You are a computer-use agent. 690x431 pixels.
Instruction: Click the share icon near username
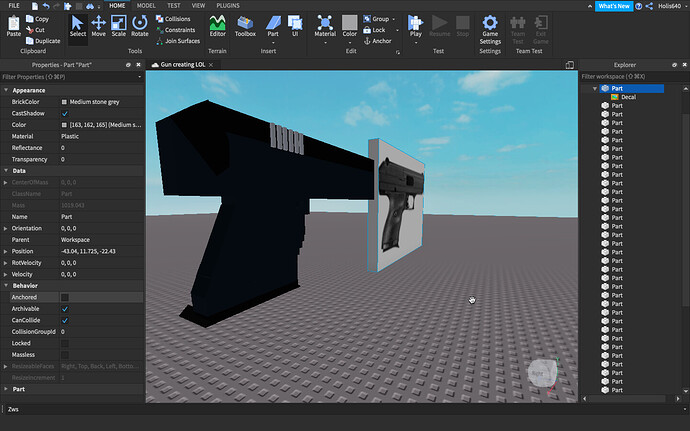[x=649, y=6]
